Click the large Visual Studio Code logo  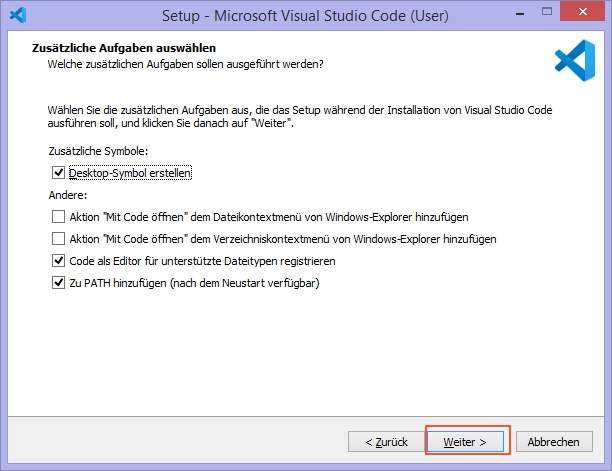point(575,60)
